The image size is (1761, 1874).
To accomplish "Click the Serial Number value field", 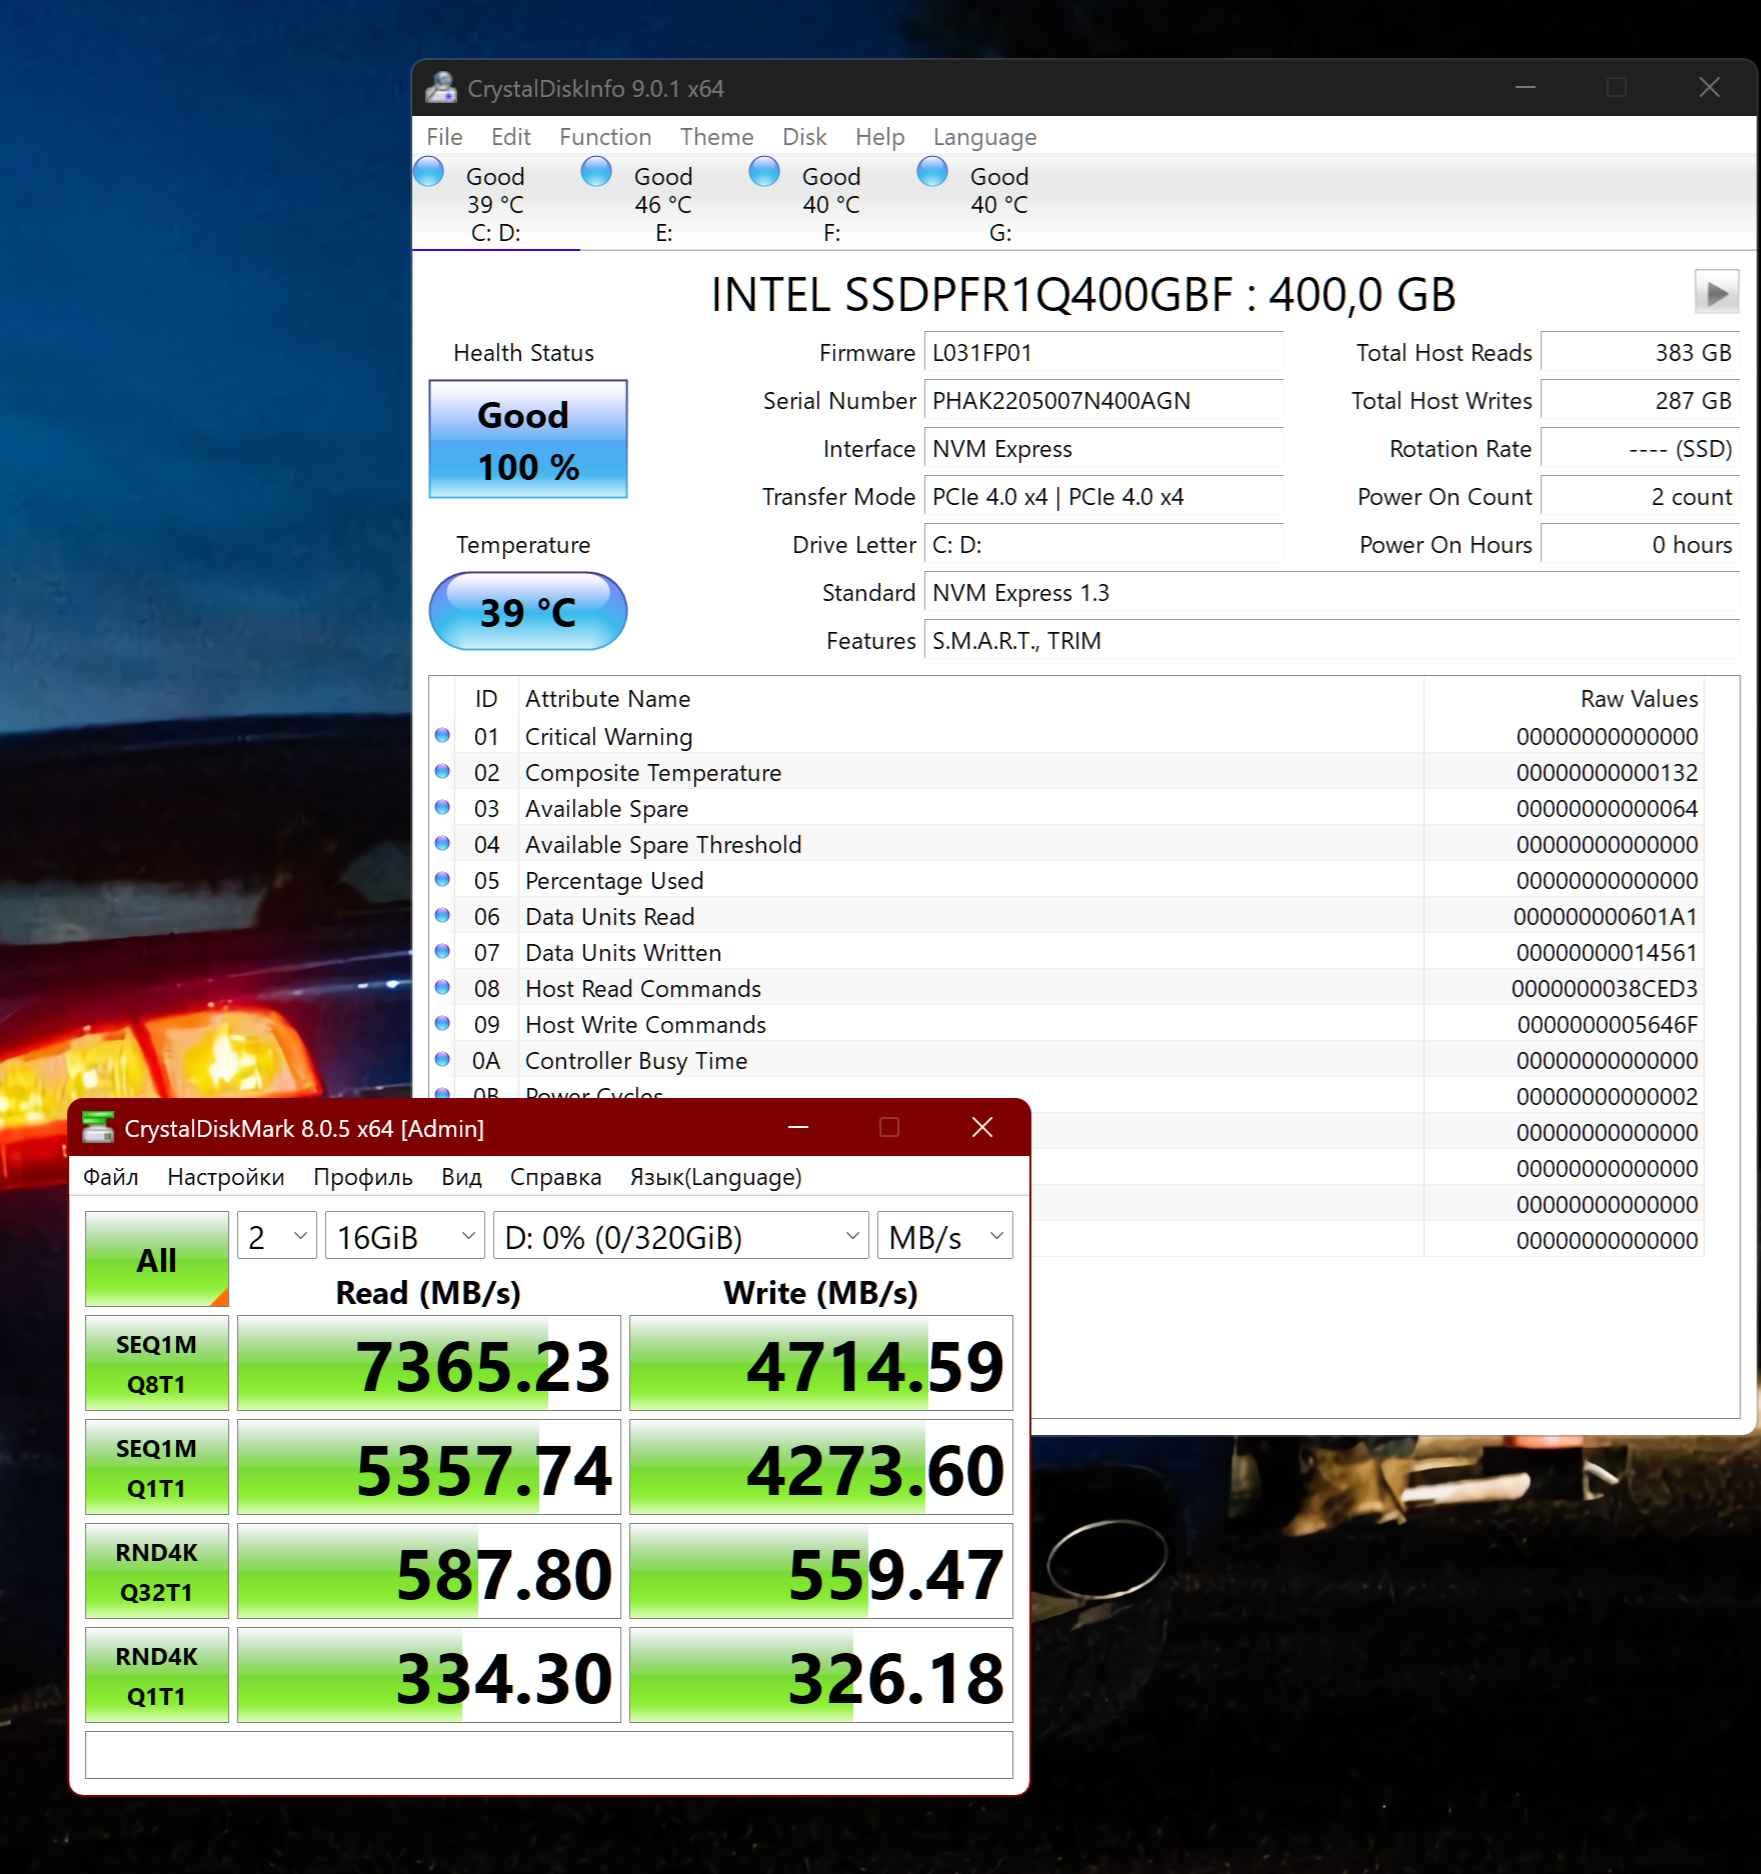I will pyautogui.click(x=1104, y=401).
